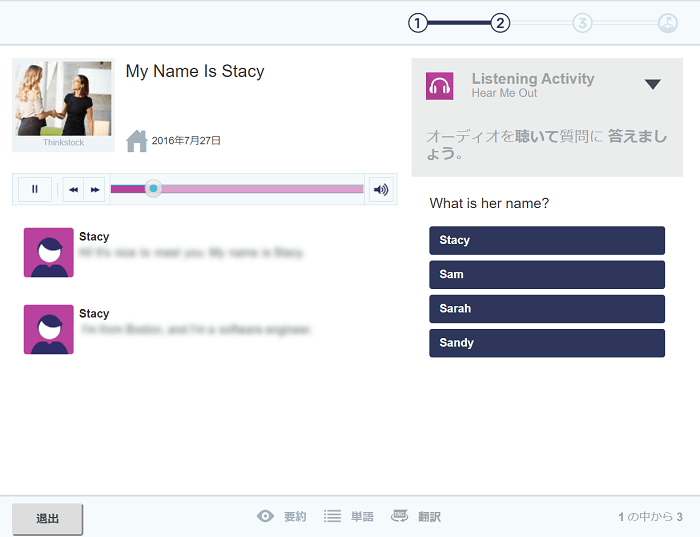Click the 退出 exit button
The width and height of the screenshot is (700, 537).
pyautogui.click(x=47, y=519)
